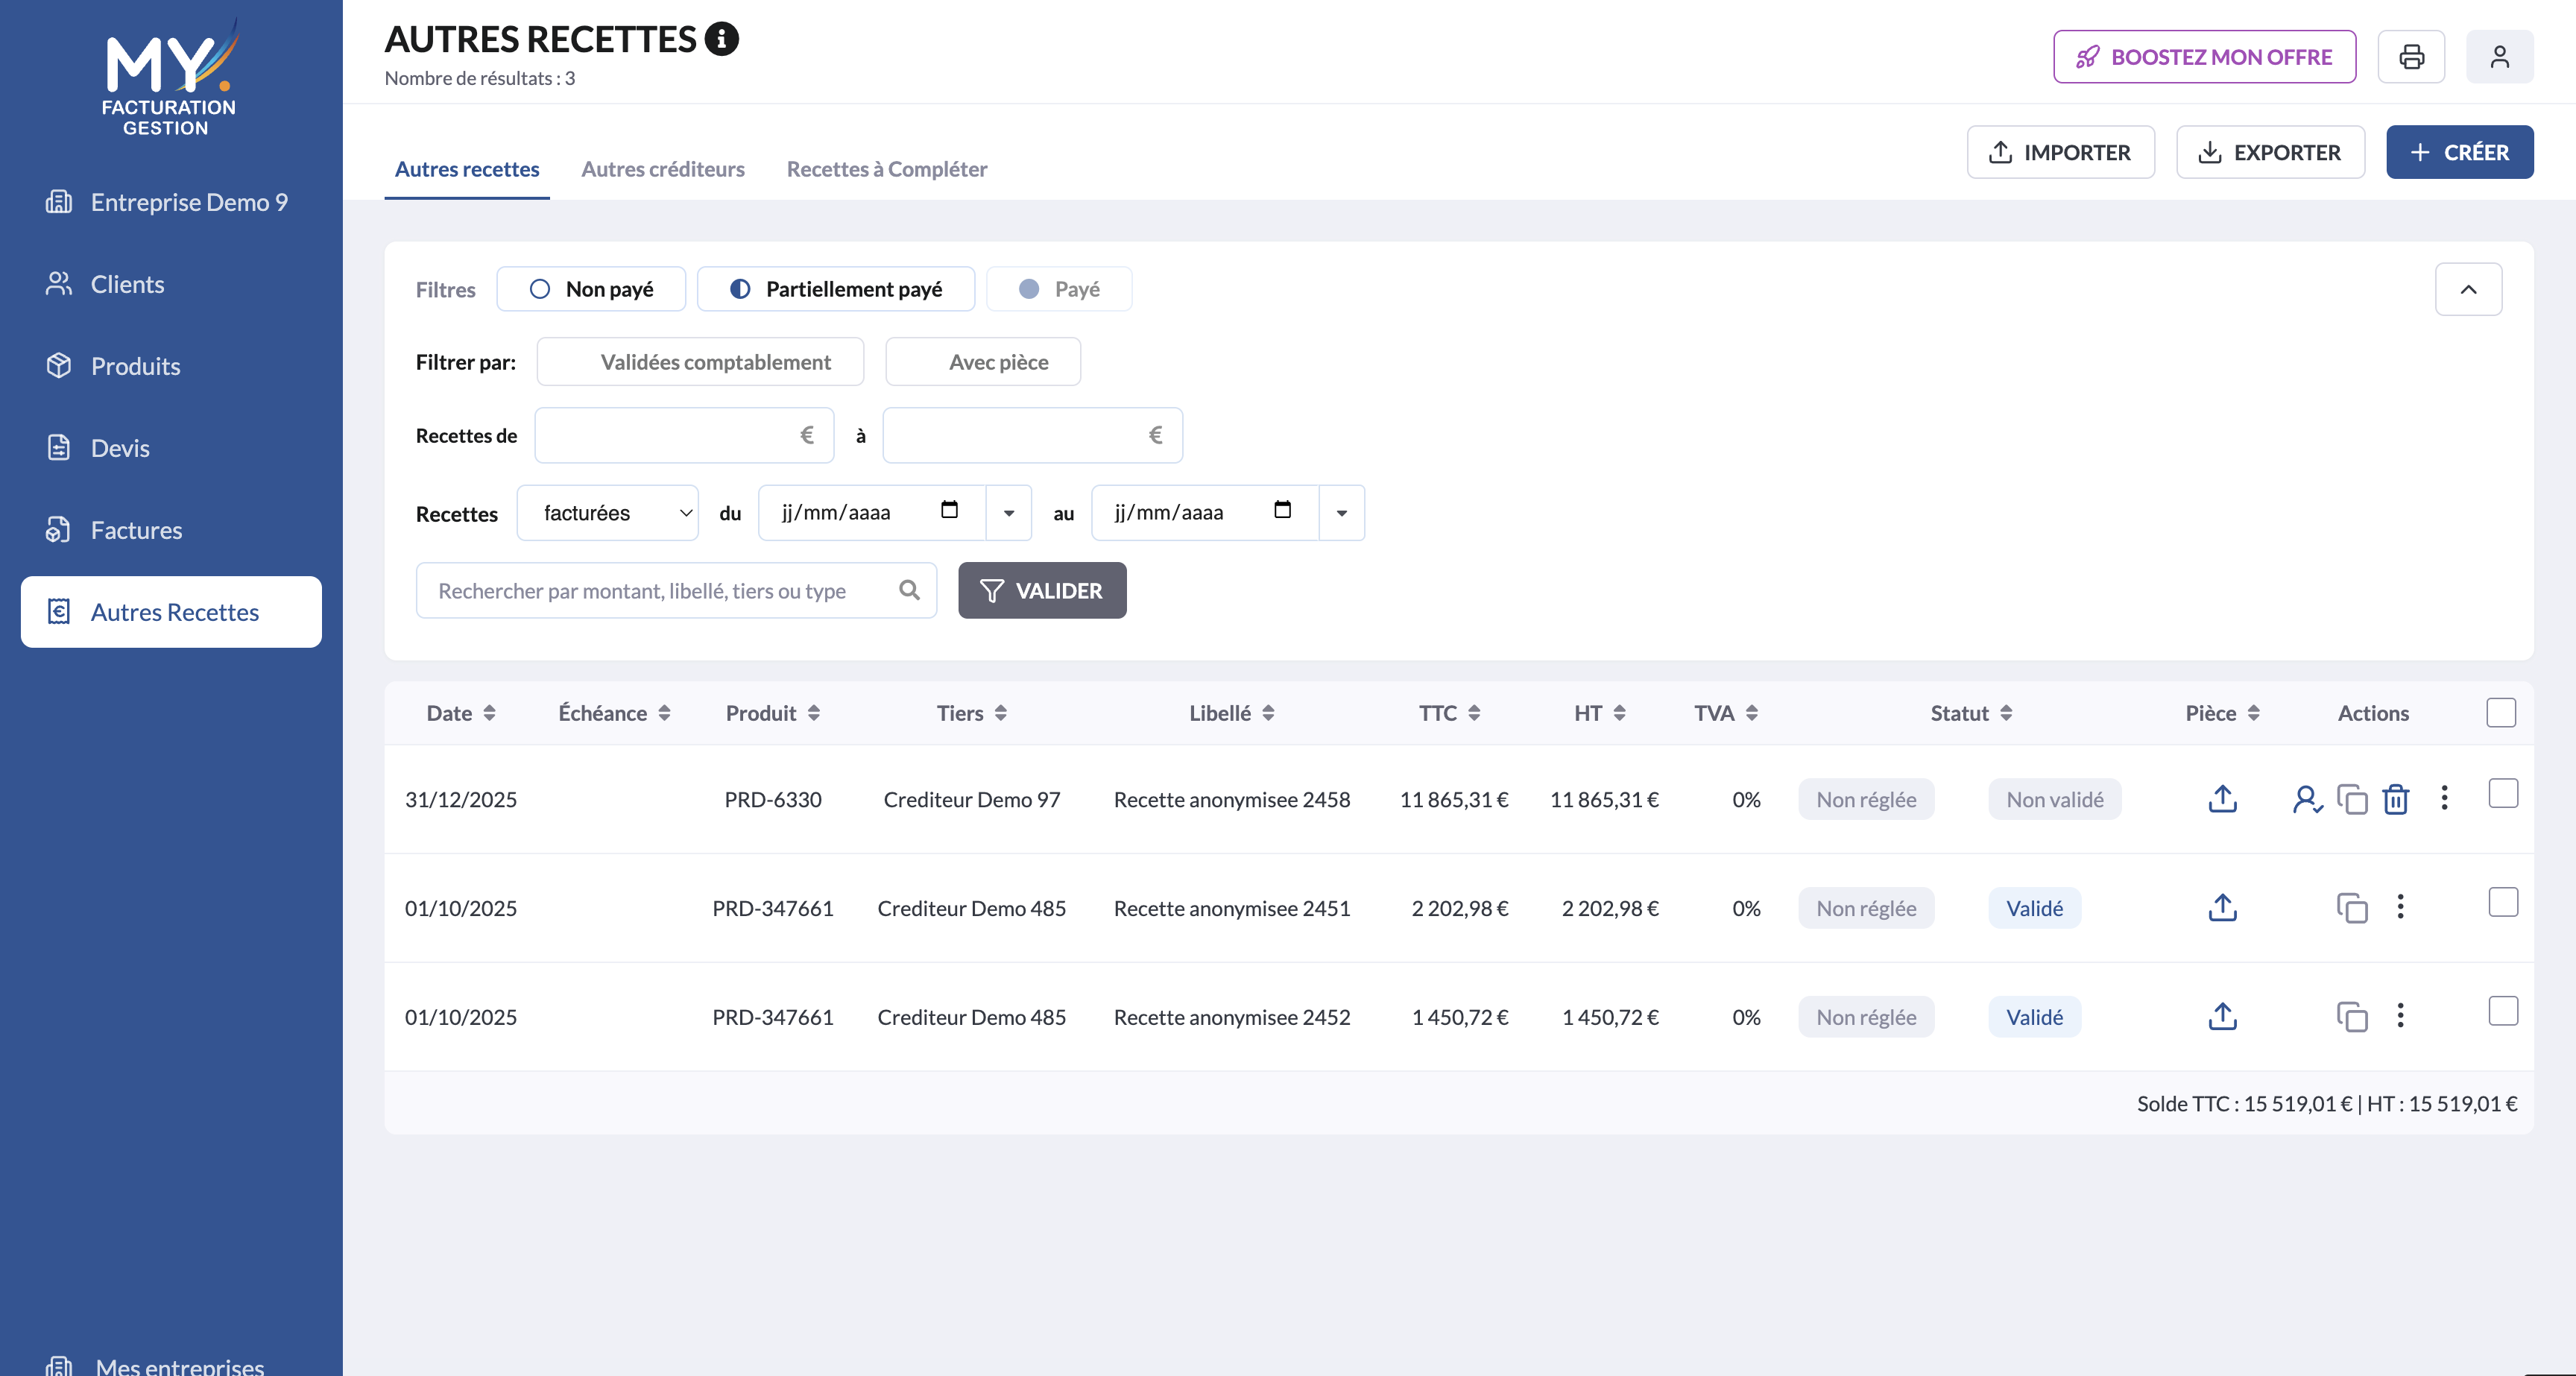The image size is (2576, 1376).
Task: Go to Produits in the sidebar
Action: (171, 366)
